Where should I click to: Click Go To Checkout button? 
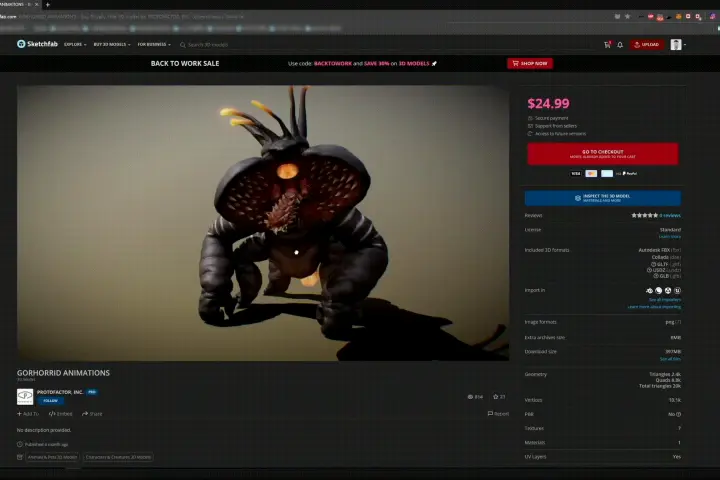[x=602, y=154]
